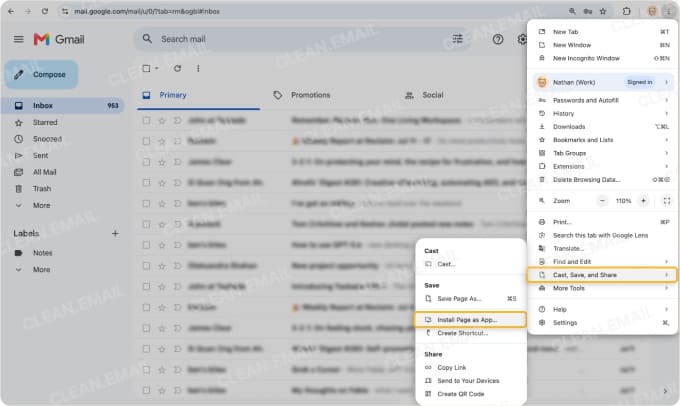
Task: Open the Notes label
Action: click(42, 253)
